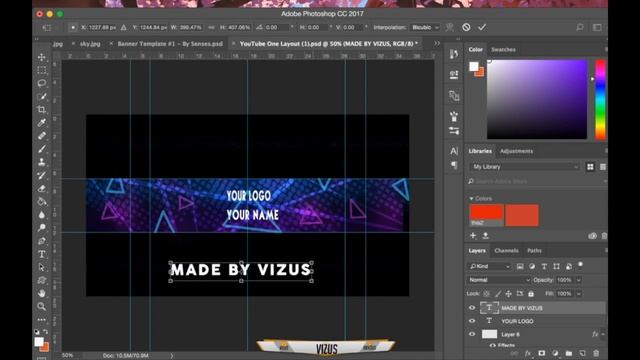Open the Fill slider dropdown arrow
This screenshot has height=360, width=640.
click(578, 293)
